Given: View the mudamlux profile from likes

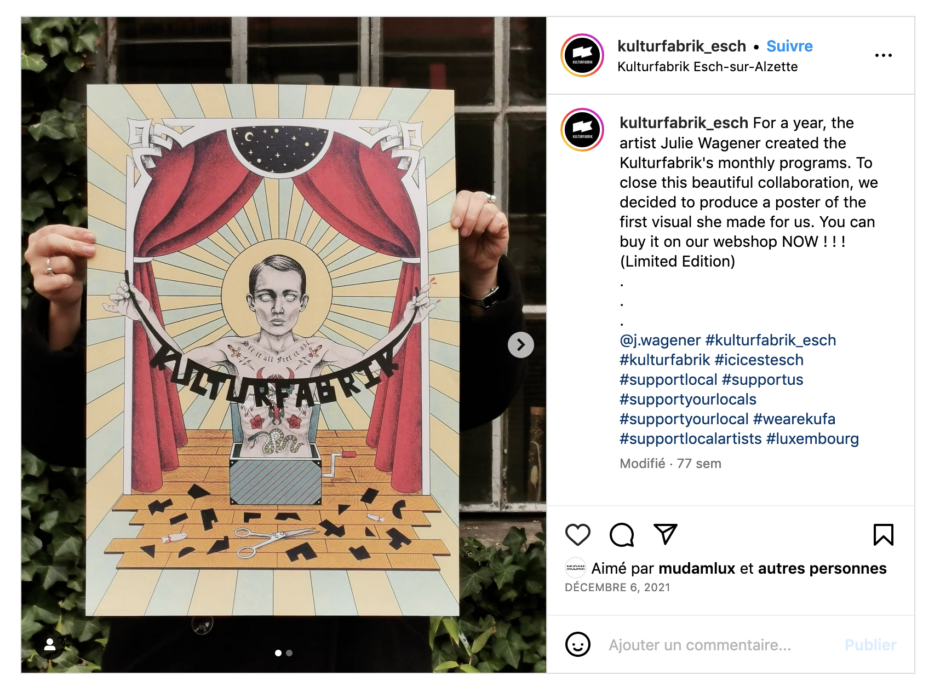Looking at the screenshot, I should (697, 568).
